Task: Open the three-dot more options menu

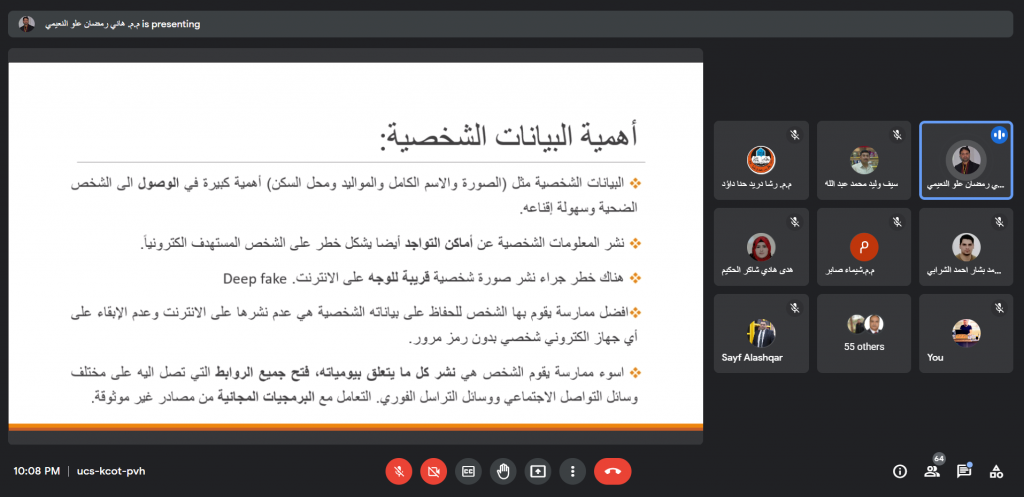Action: [571, 470]
